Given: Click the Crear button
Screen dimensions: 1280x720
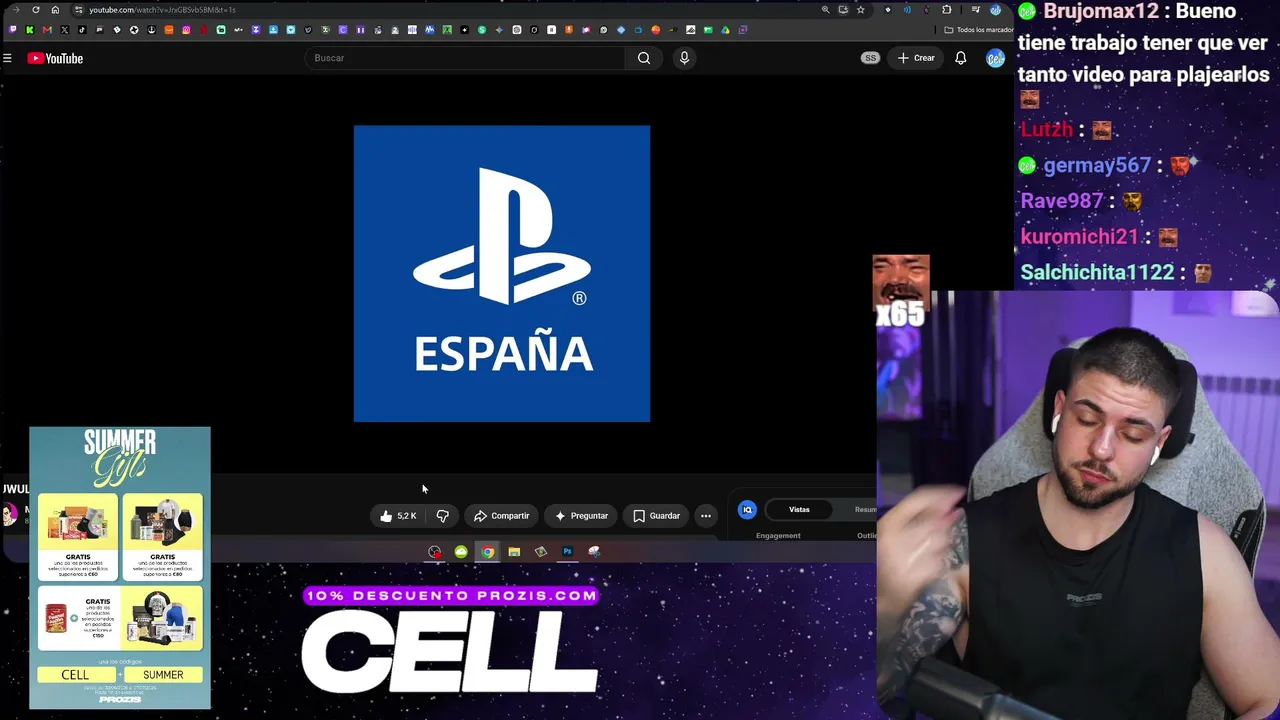Looking at the screenshot, I should coord(916,58).
